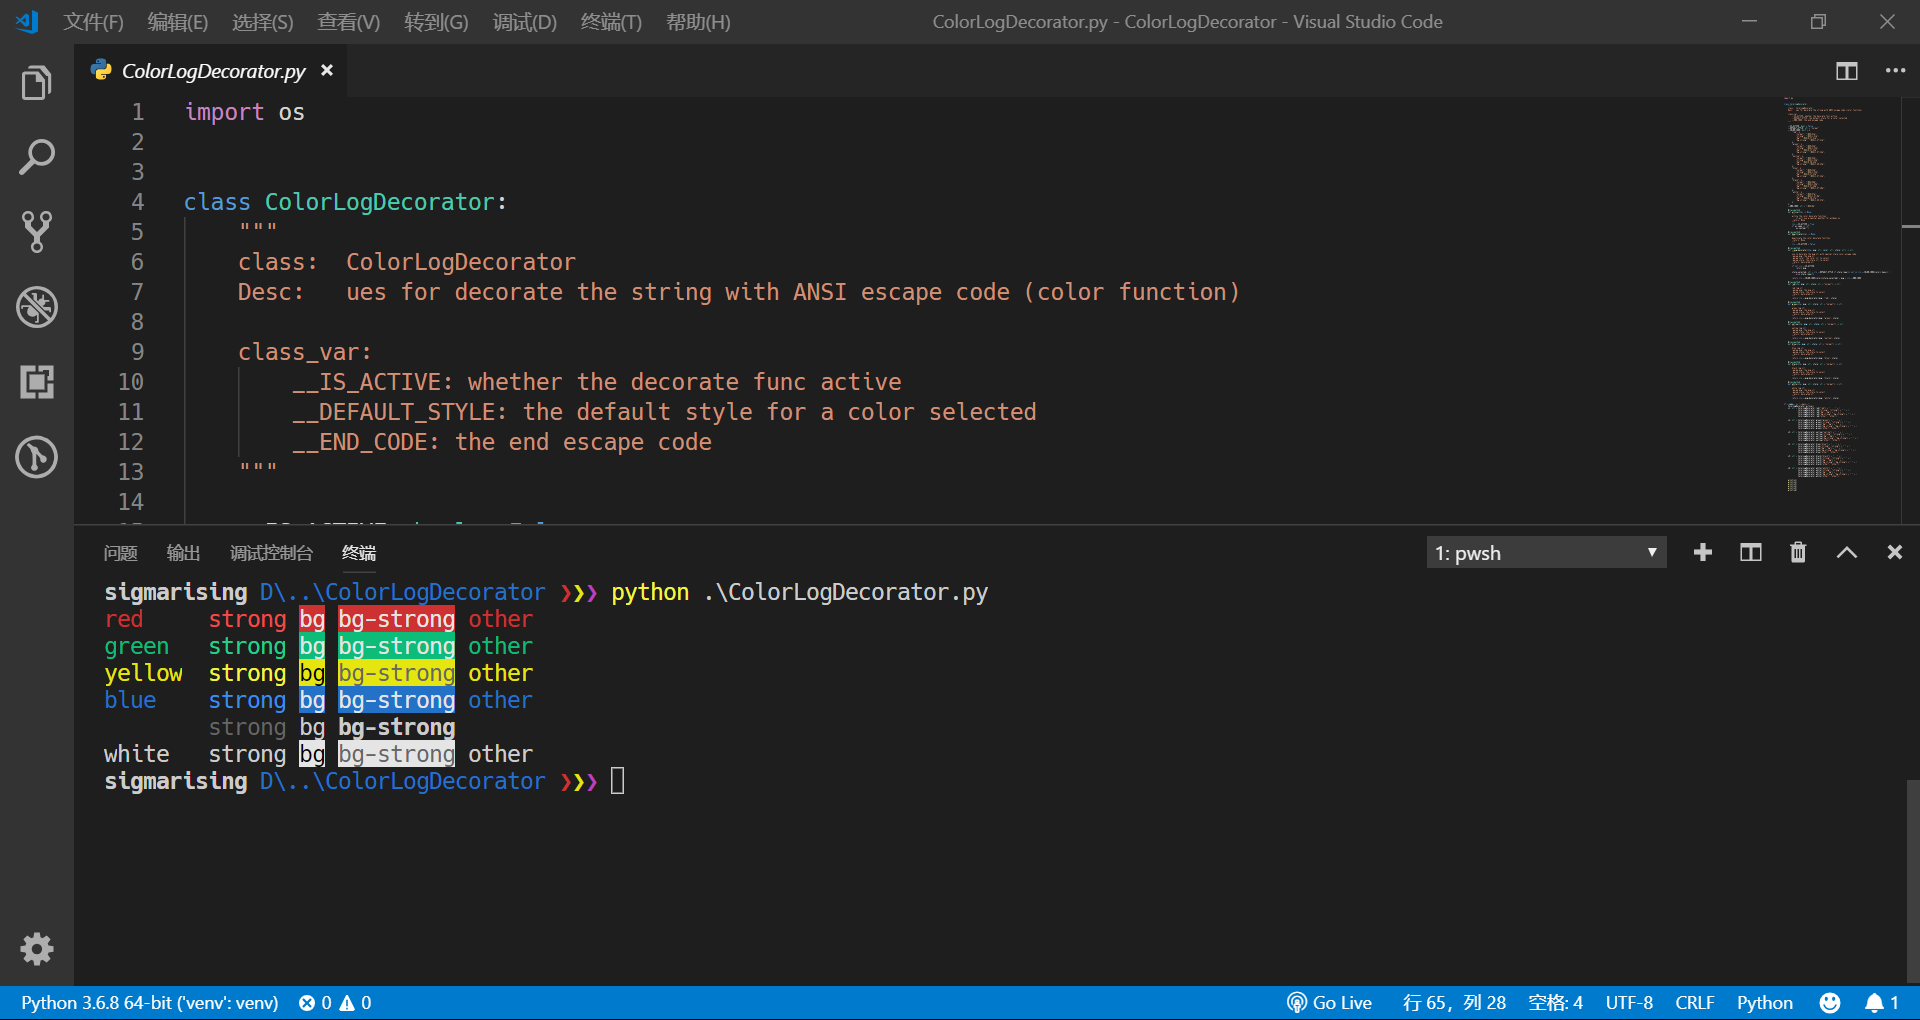Split the terminal using the split icon
This screenshot has width=1920, height=1020.
(1750, 551)
